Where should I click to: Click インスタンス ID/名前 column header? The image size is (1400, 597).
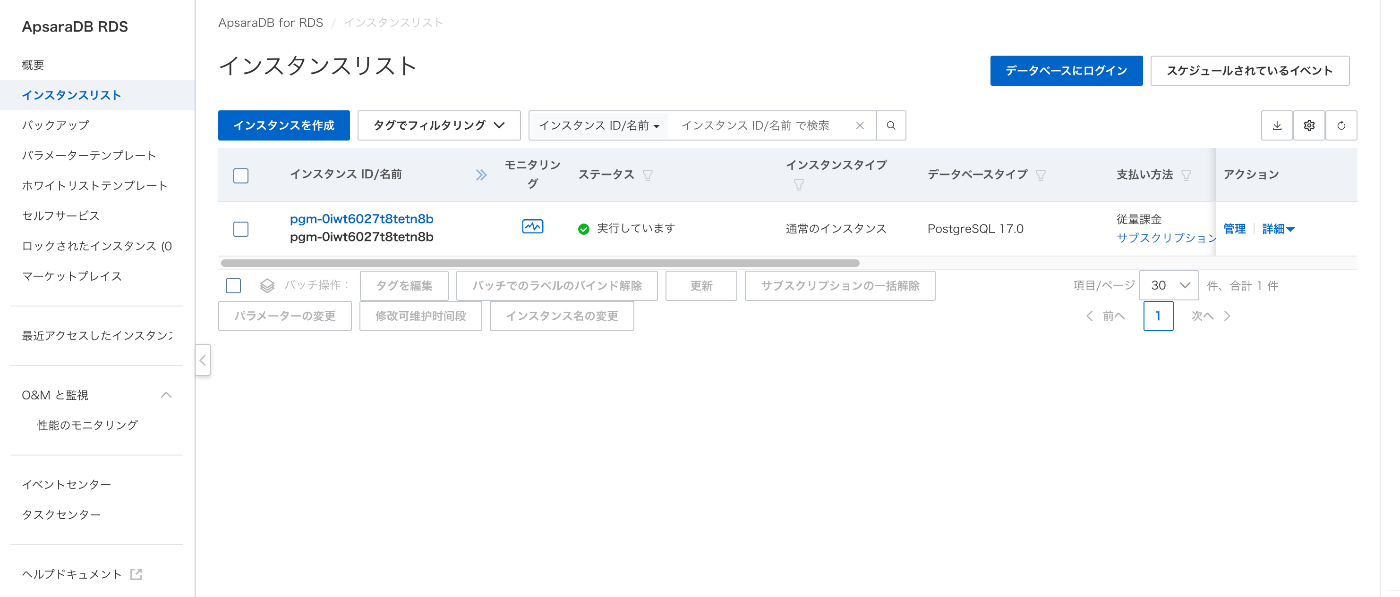pos(346,175)
